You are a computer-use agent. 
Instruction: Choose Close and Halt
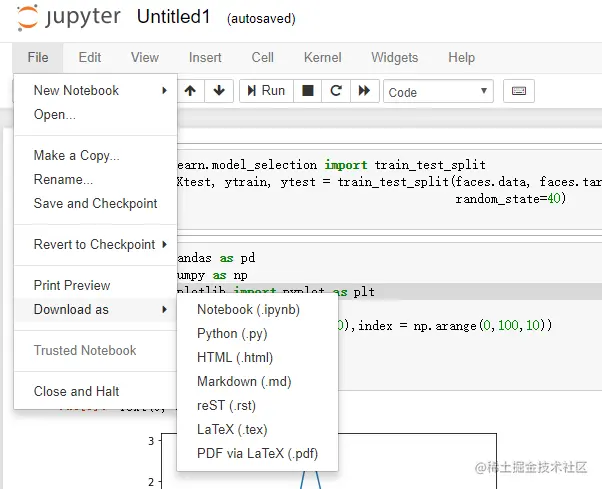pos(96,392)
